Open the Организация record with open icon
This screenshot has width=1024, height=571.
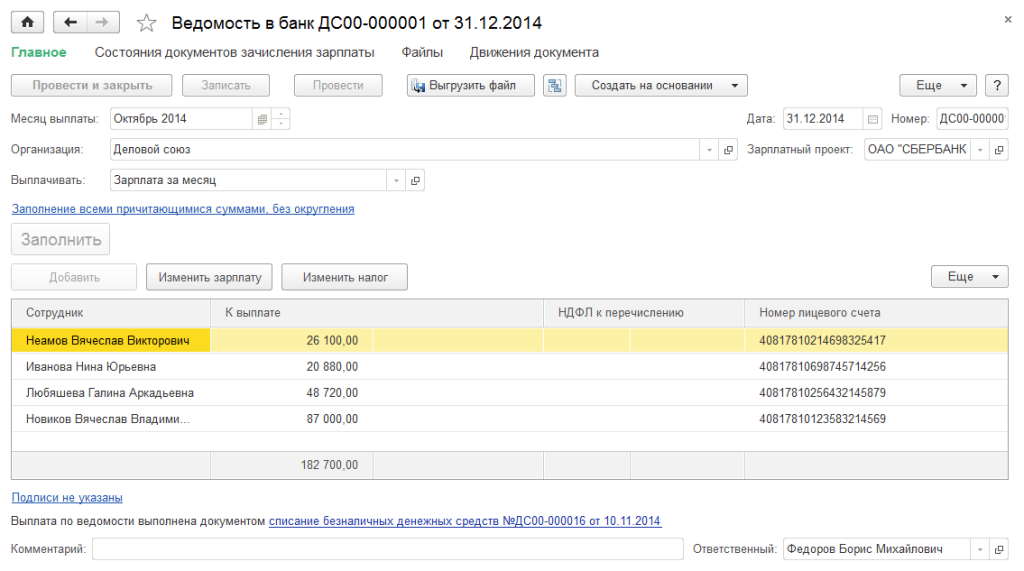[x=729, y=150]
